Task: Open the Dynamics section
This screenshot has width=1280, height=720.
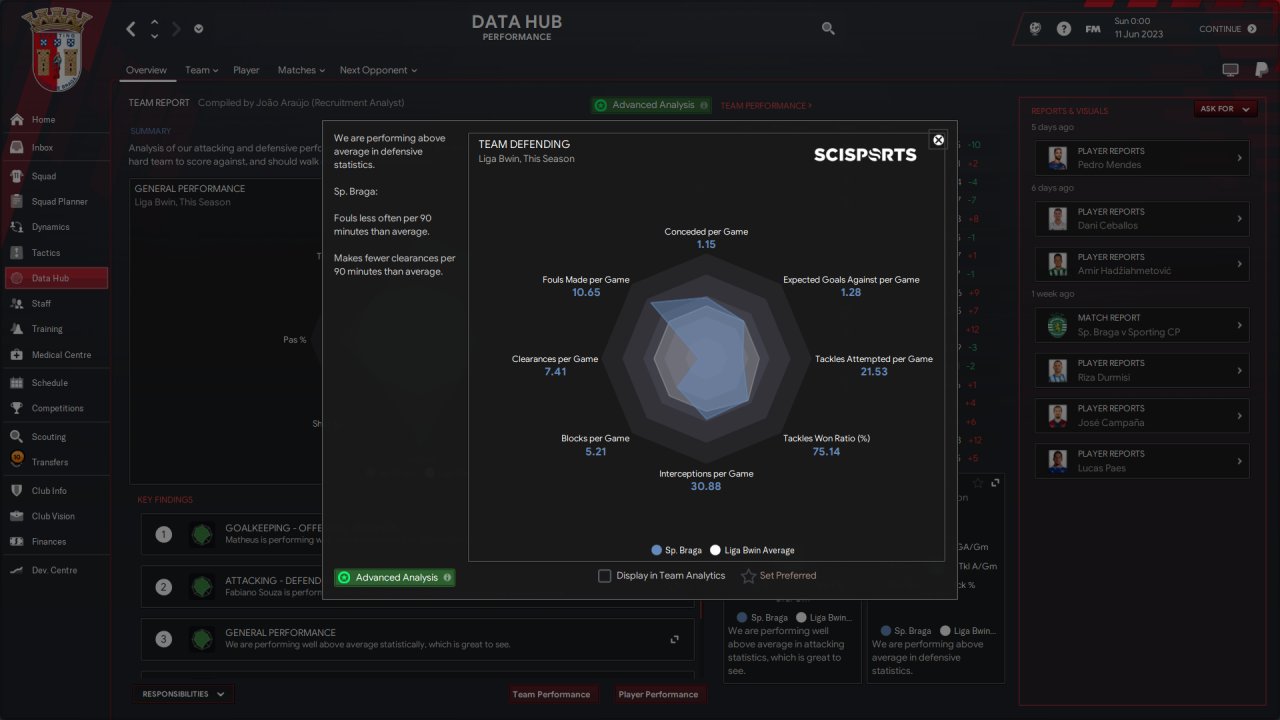Action: click(55, 227)
